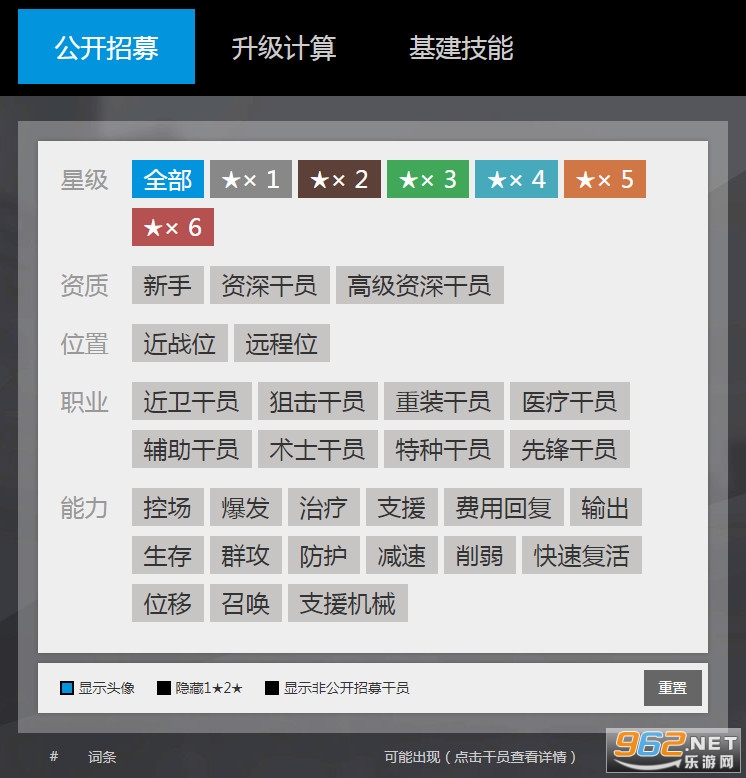
Task: Enable the 隐藏1★2★ checkbox
Action: pyautogui.click(x=164, y=688)
